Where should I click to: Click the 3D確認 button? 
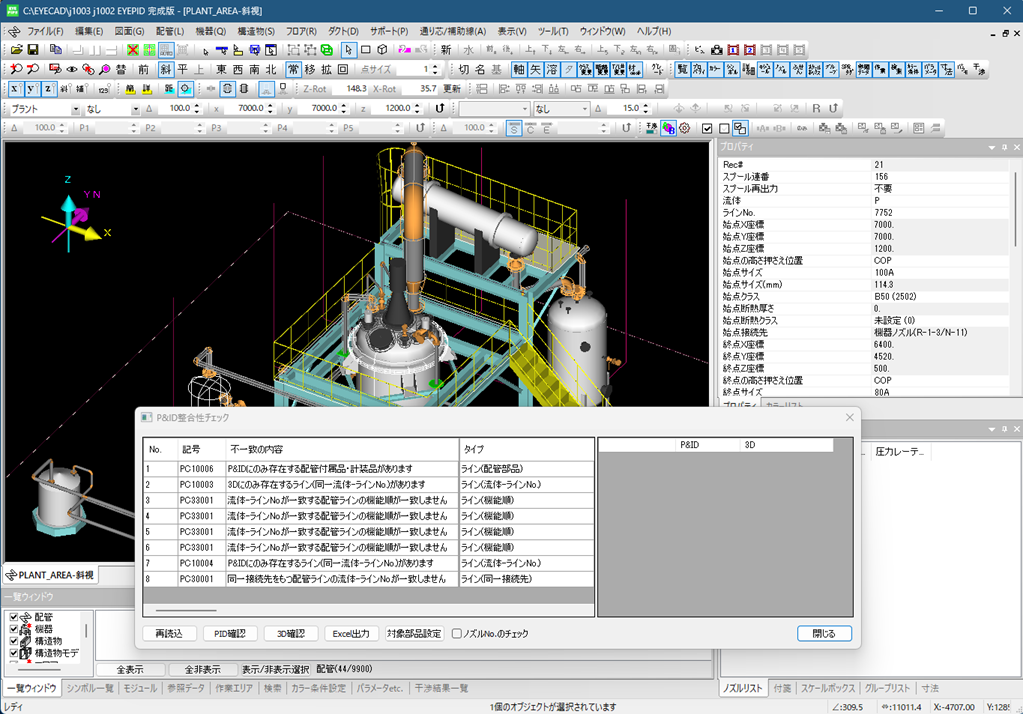[291, 634]
